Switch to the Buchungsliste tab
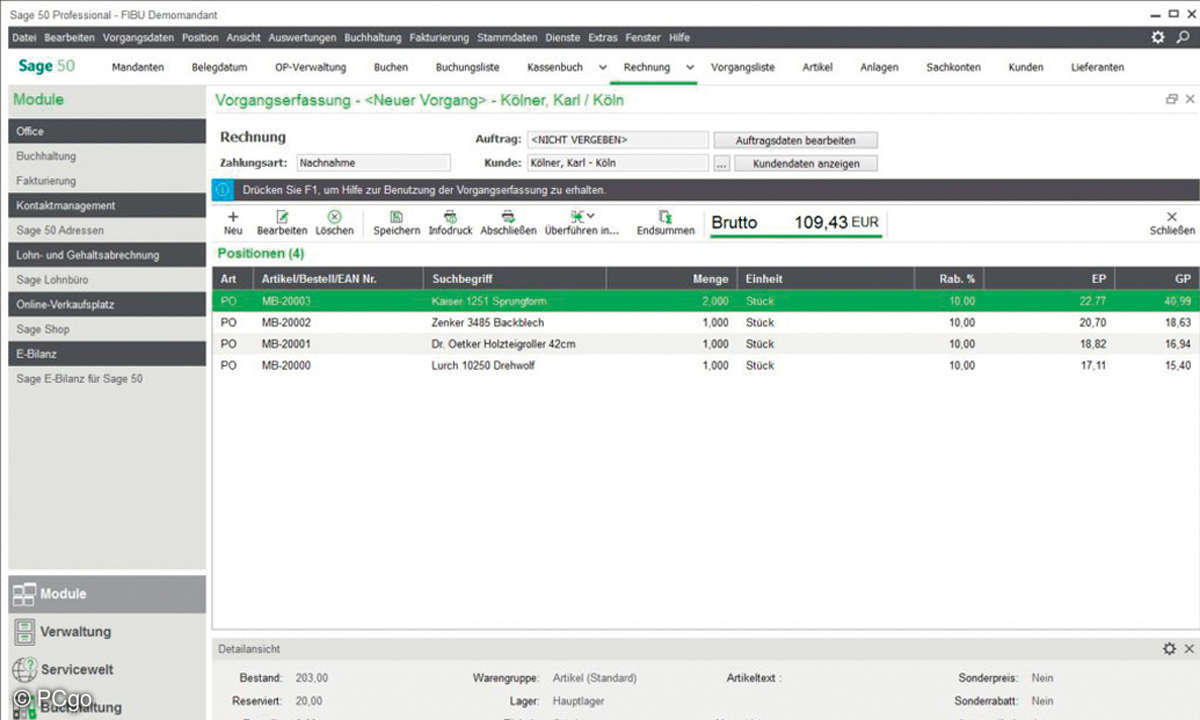1200x720 pixels. [468, 67]
